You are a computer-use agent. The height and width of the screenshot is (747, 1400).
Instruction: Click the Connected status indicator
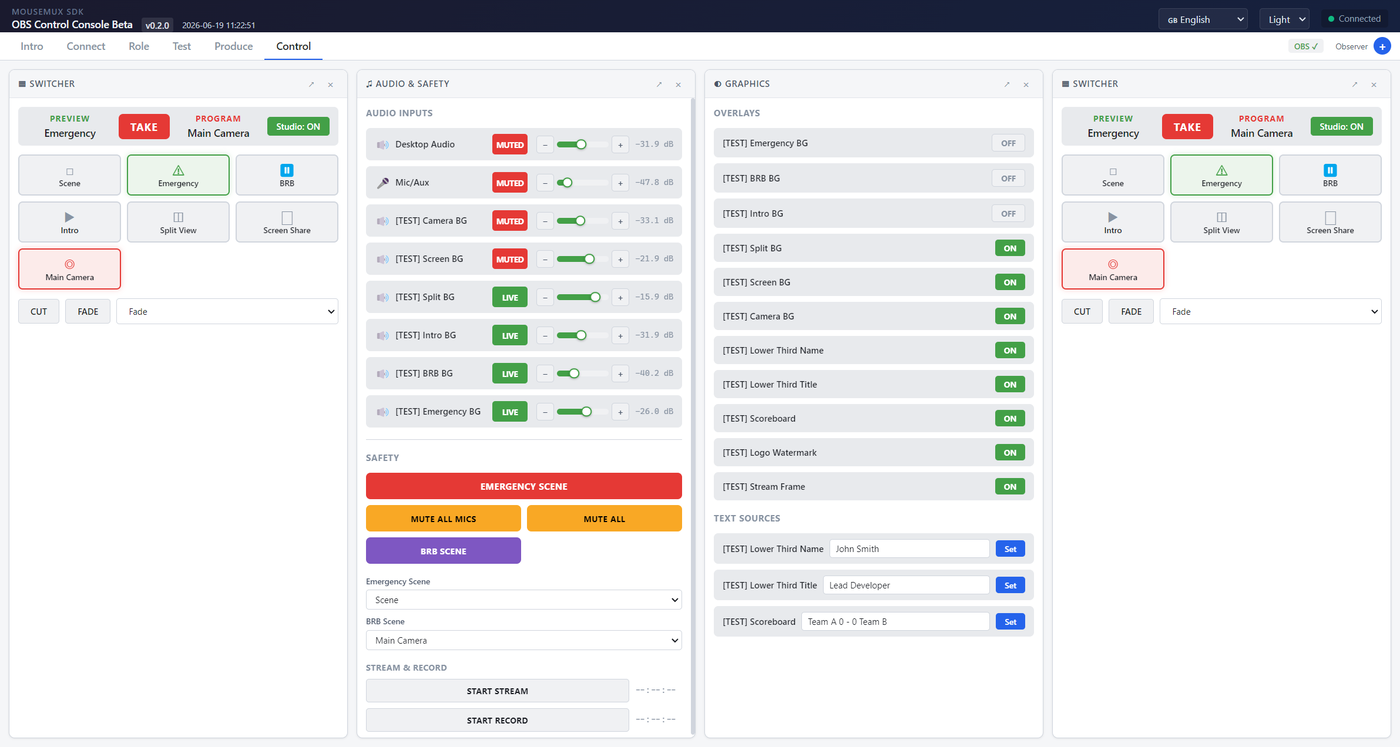1354,19
